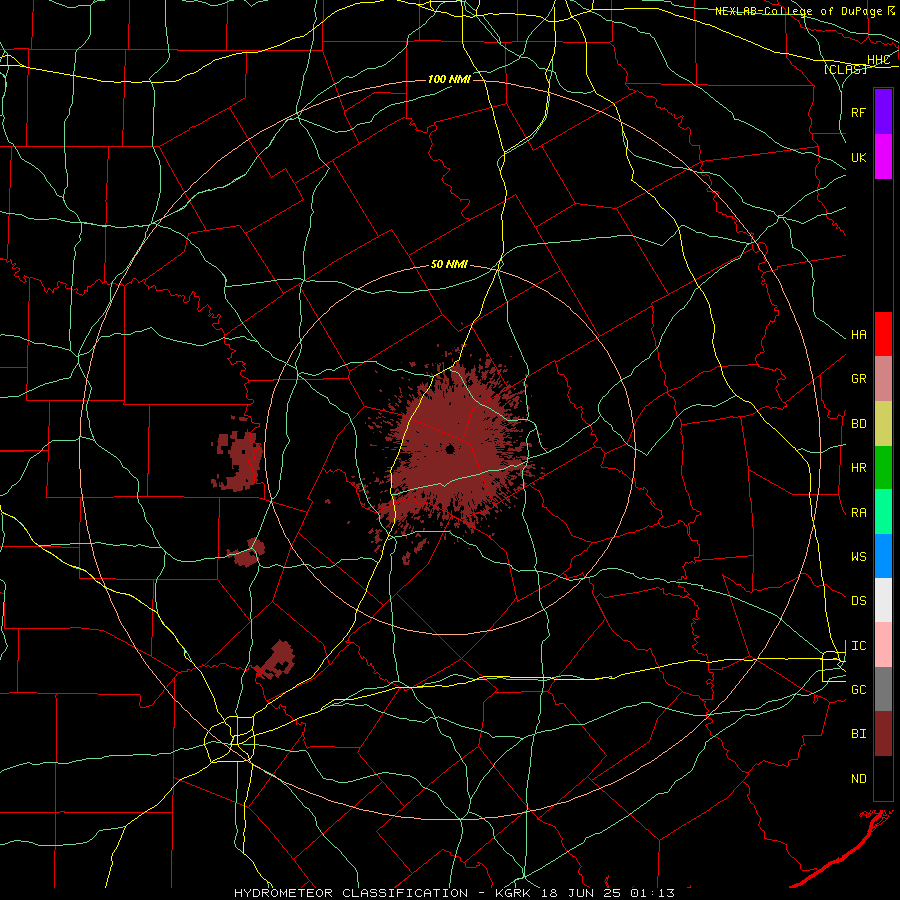Viewport: 900px width, 900px height.
Task: Click the 'HA' legend label
Action: [x=858, y=335]
